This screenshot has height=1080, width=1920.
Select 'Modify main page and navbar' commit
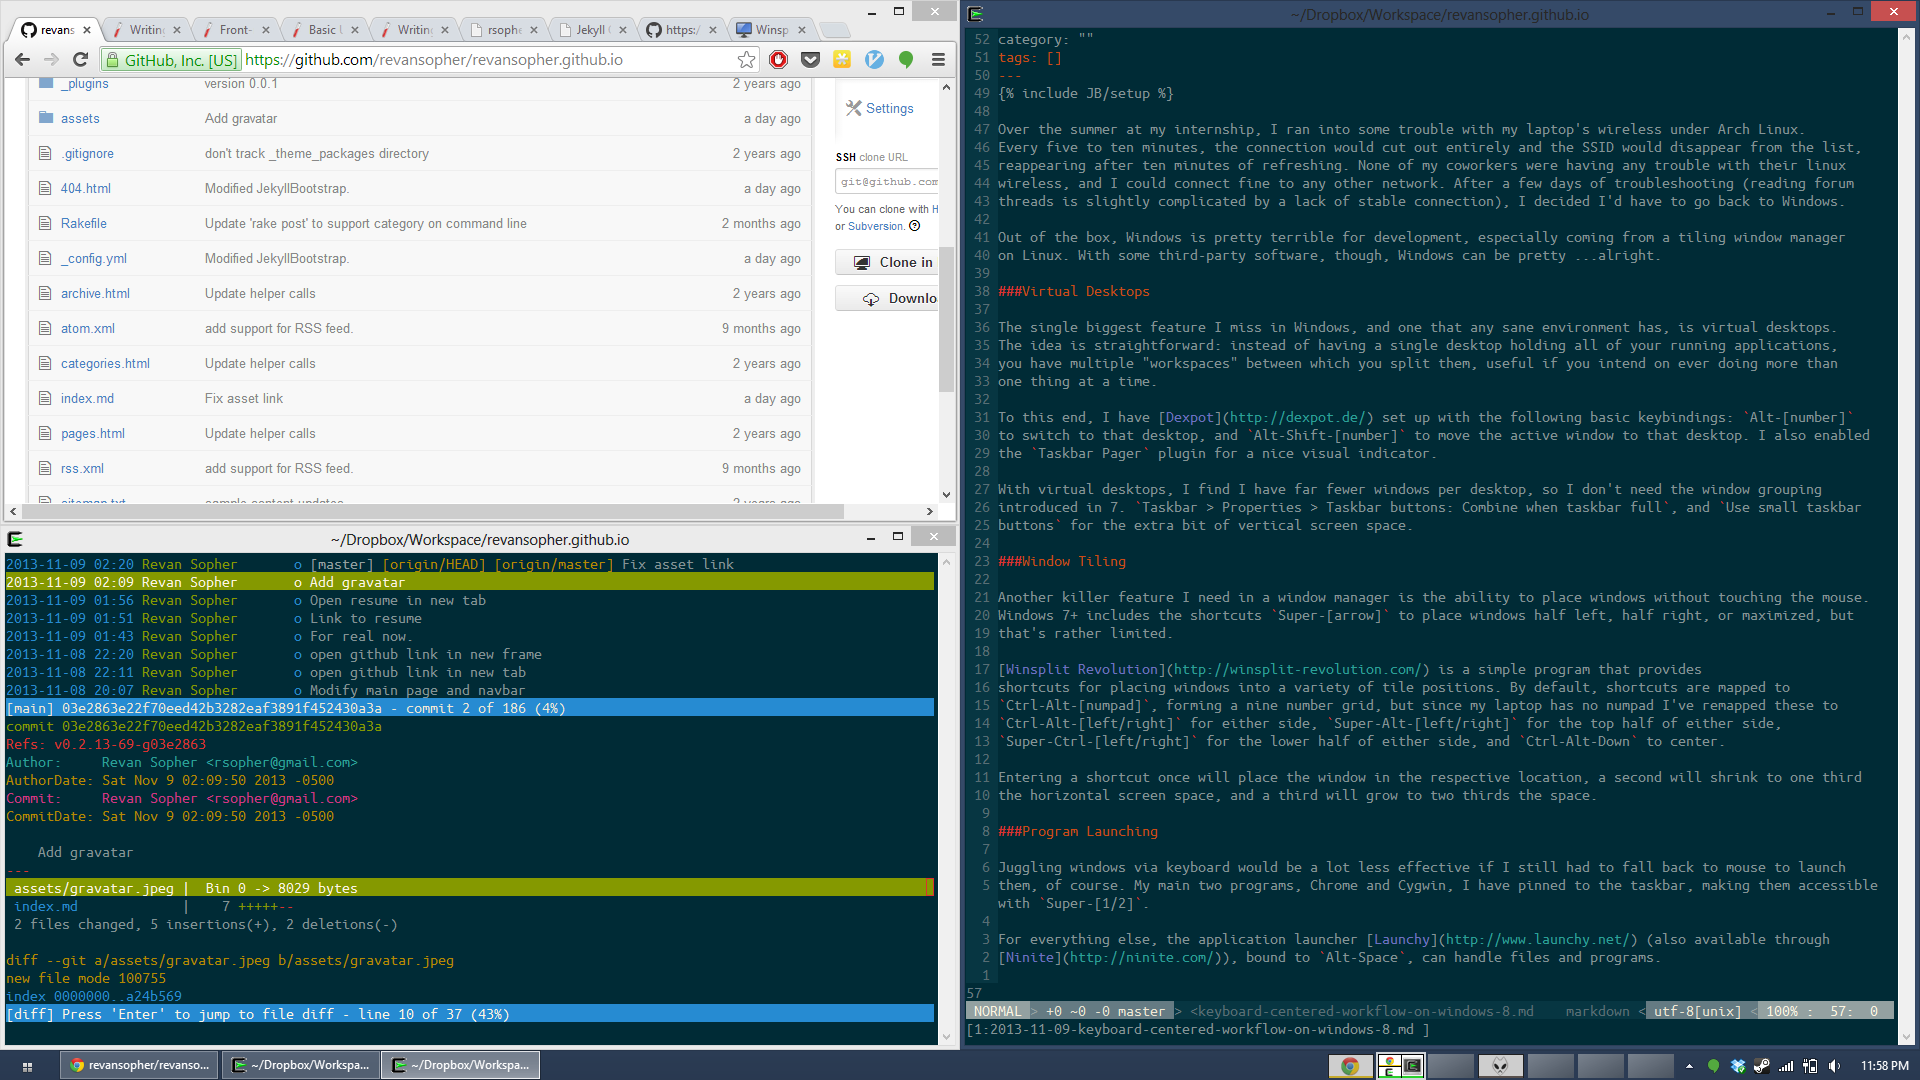coord(470,690)
